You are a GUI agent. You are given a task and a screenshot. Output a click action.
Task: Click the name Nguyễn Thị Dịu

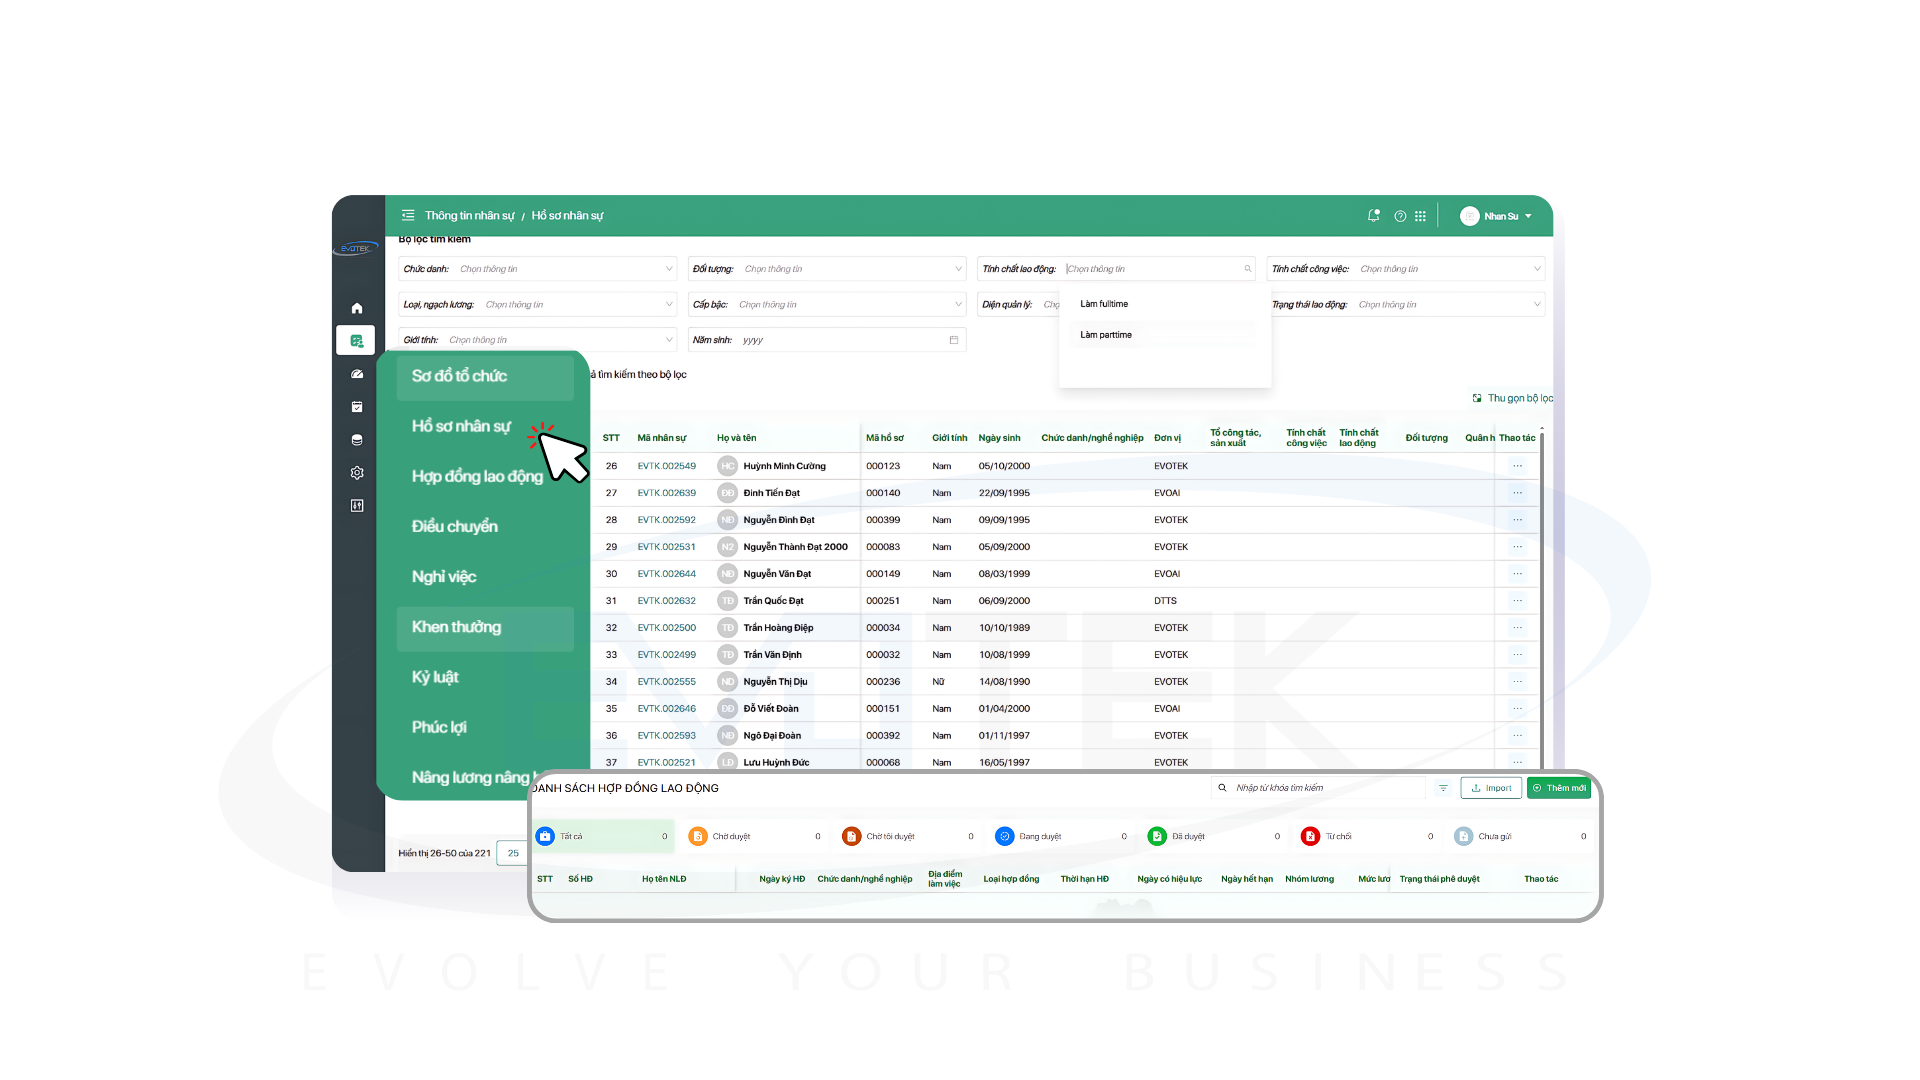click(x=775, y=682)
